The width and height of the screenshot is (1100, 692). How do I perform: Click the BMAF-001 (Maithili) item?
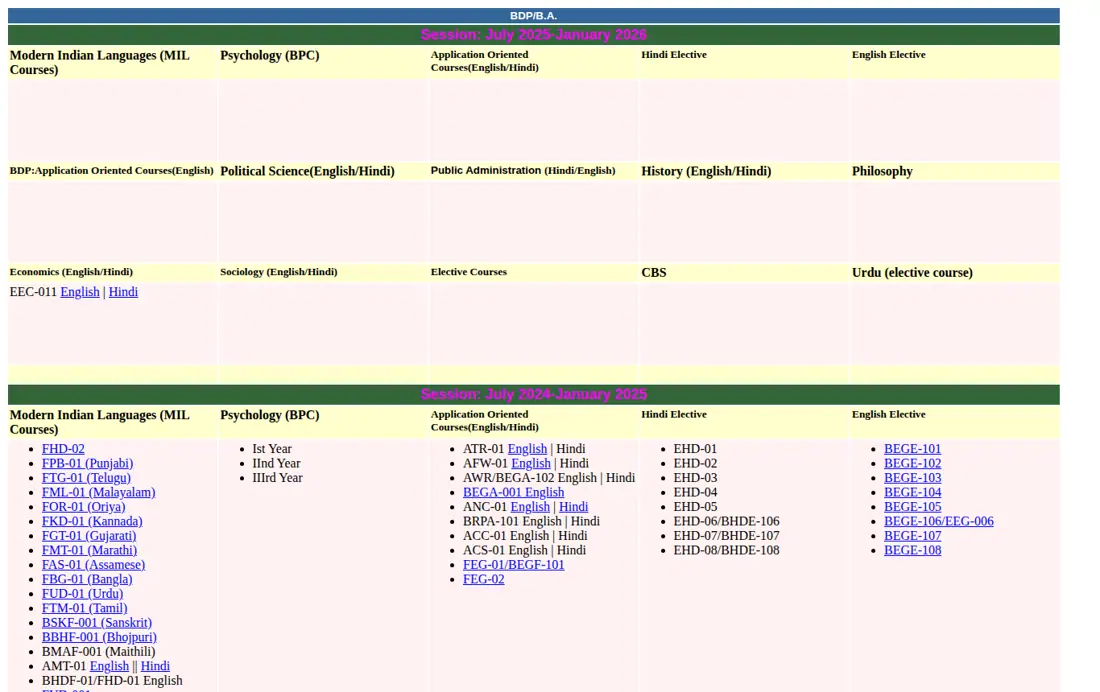point(99,652)
